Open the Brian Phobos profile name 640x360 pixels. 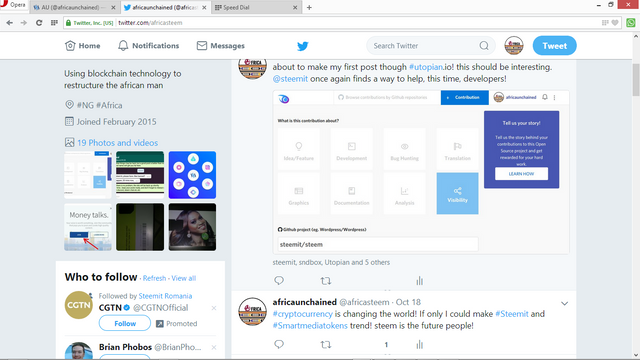point(125,347)
